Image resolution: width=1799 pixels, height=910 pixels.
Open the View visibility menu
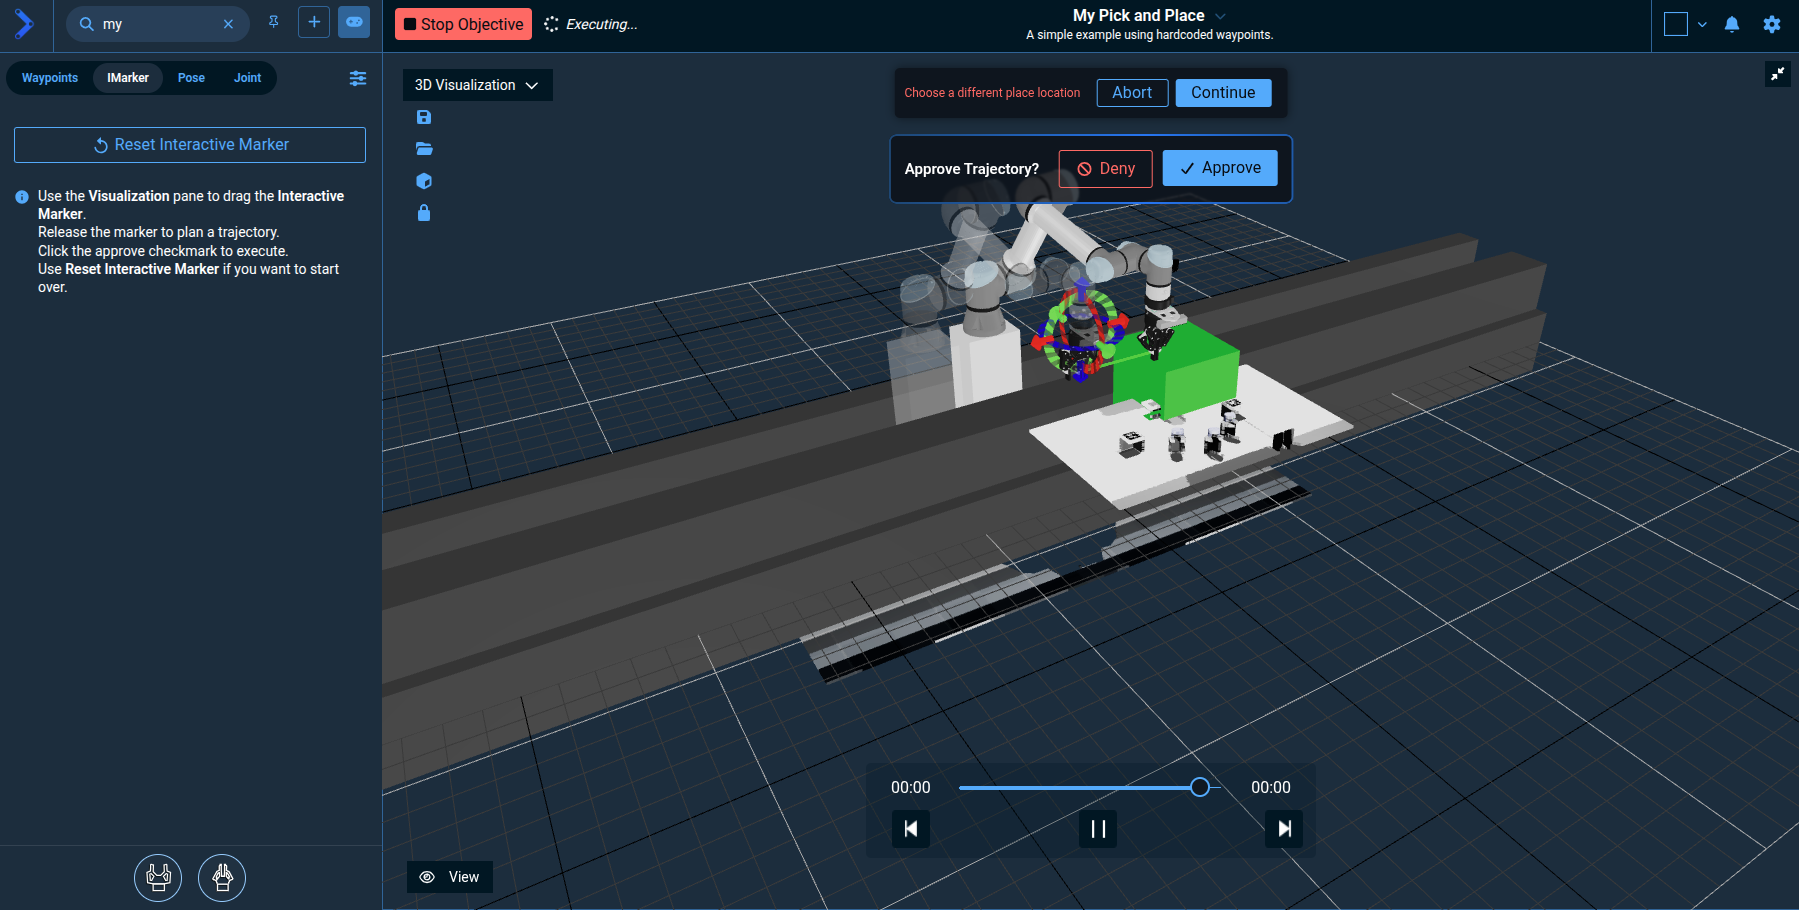coord(450,877)
